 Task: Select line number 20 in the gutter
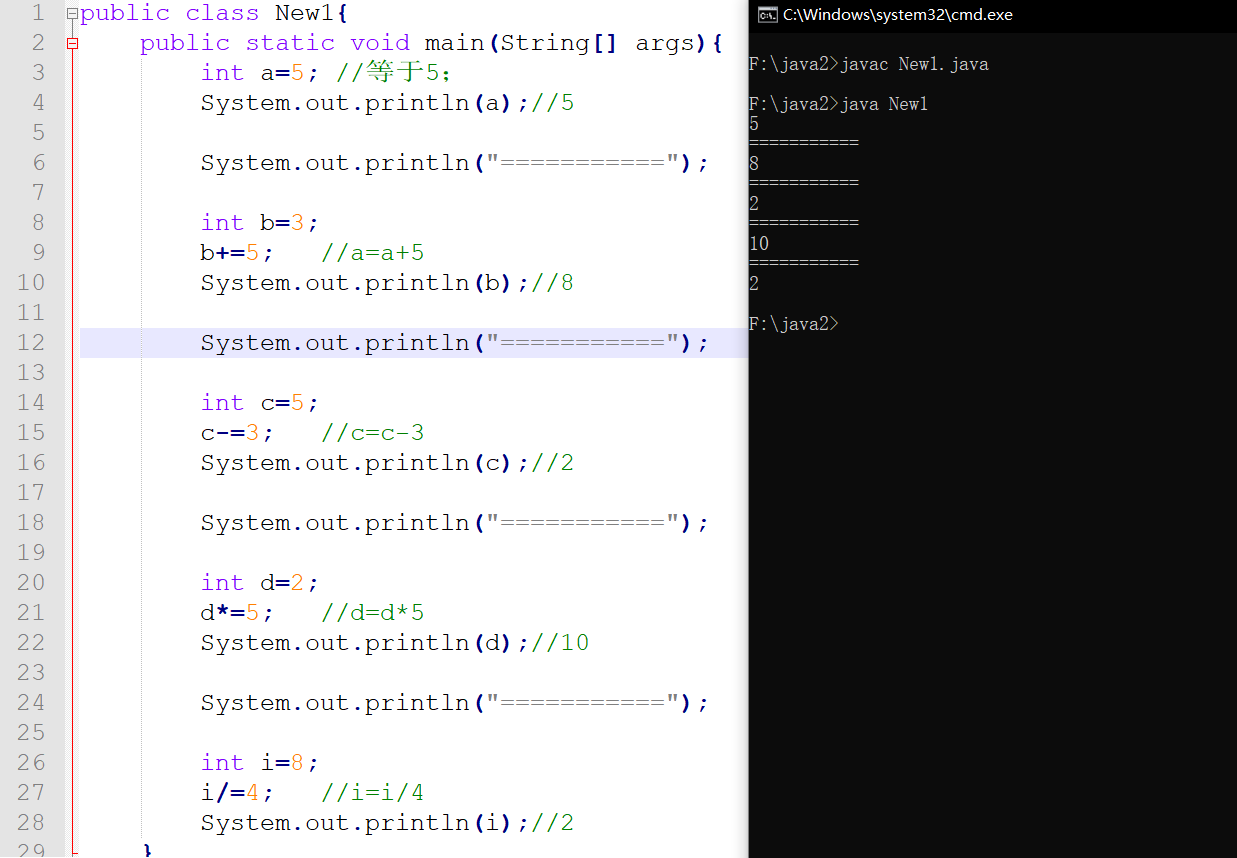click(x=31, y=583)
